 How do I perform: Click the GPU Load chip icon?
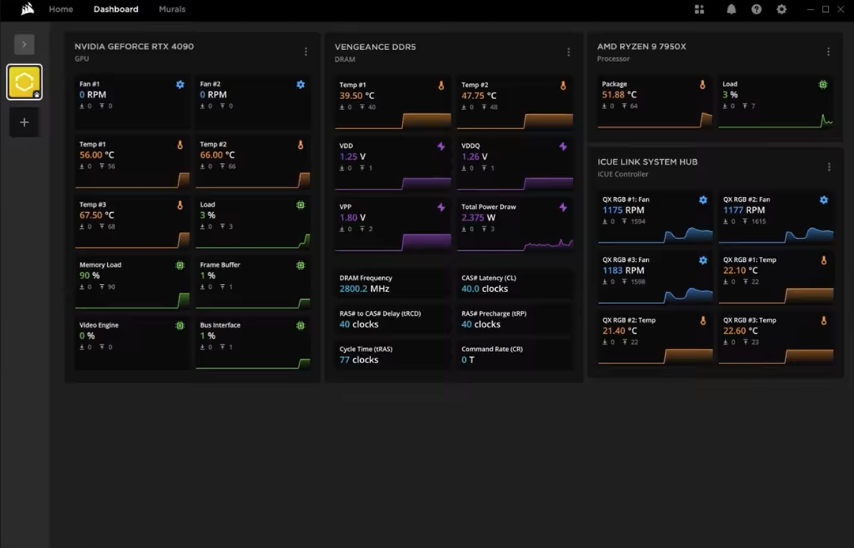pos(301,205)
